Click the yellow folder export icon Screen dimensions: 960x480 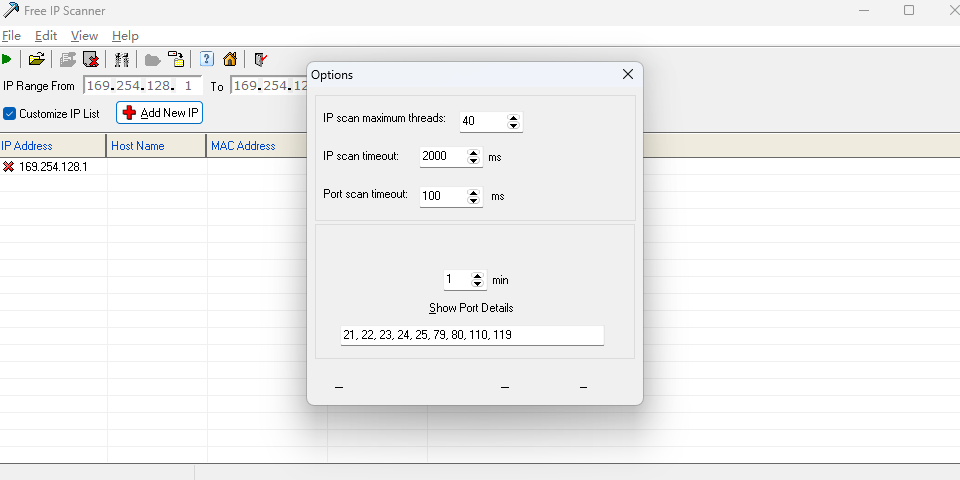[176, 59]
